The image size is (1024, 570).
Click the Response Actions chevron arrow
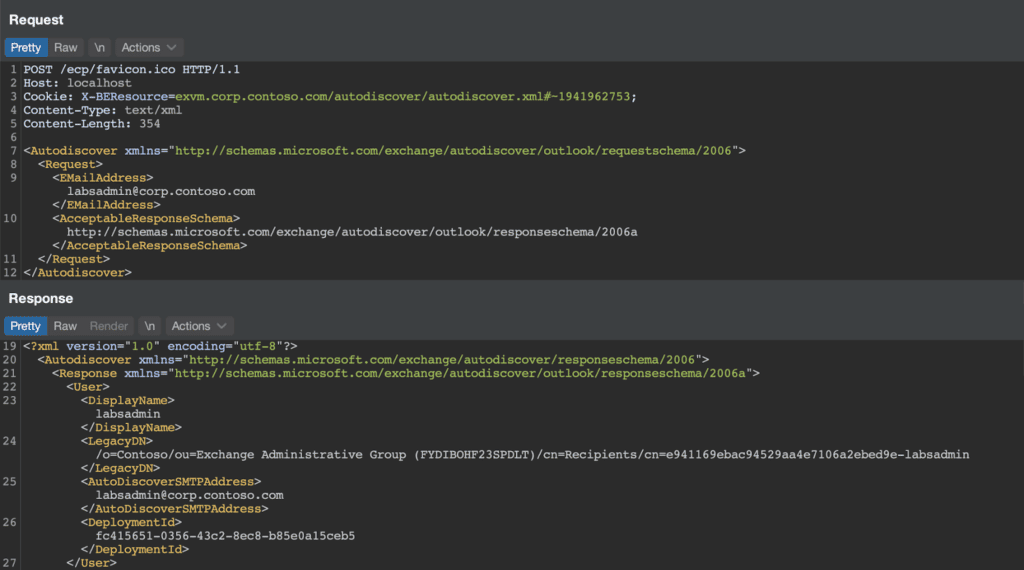(222, 326)
